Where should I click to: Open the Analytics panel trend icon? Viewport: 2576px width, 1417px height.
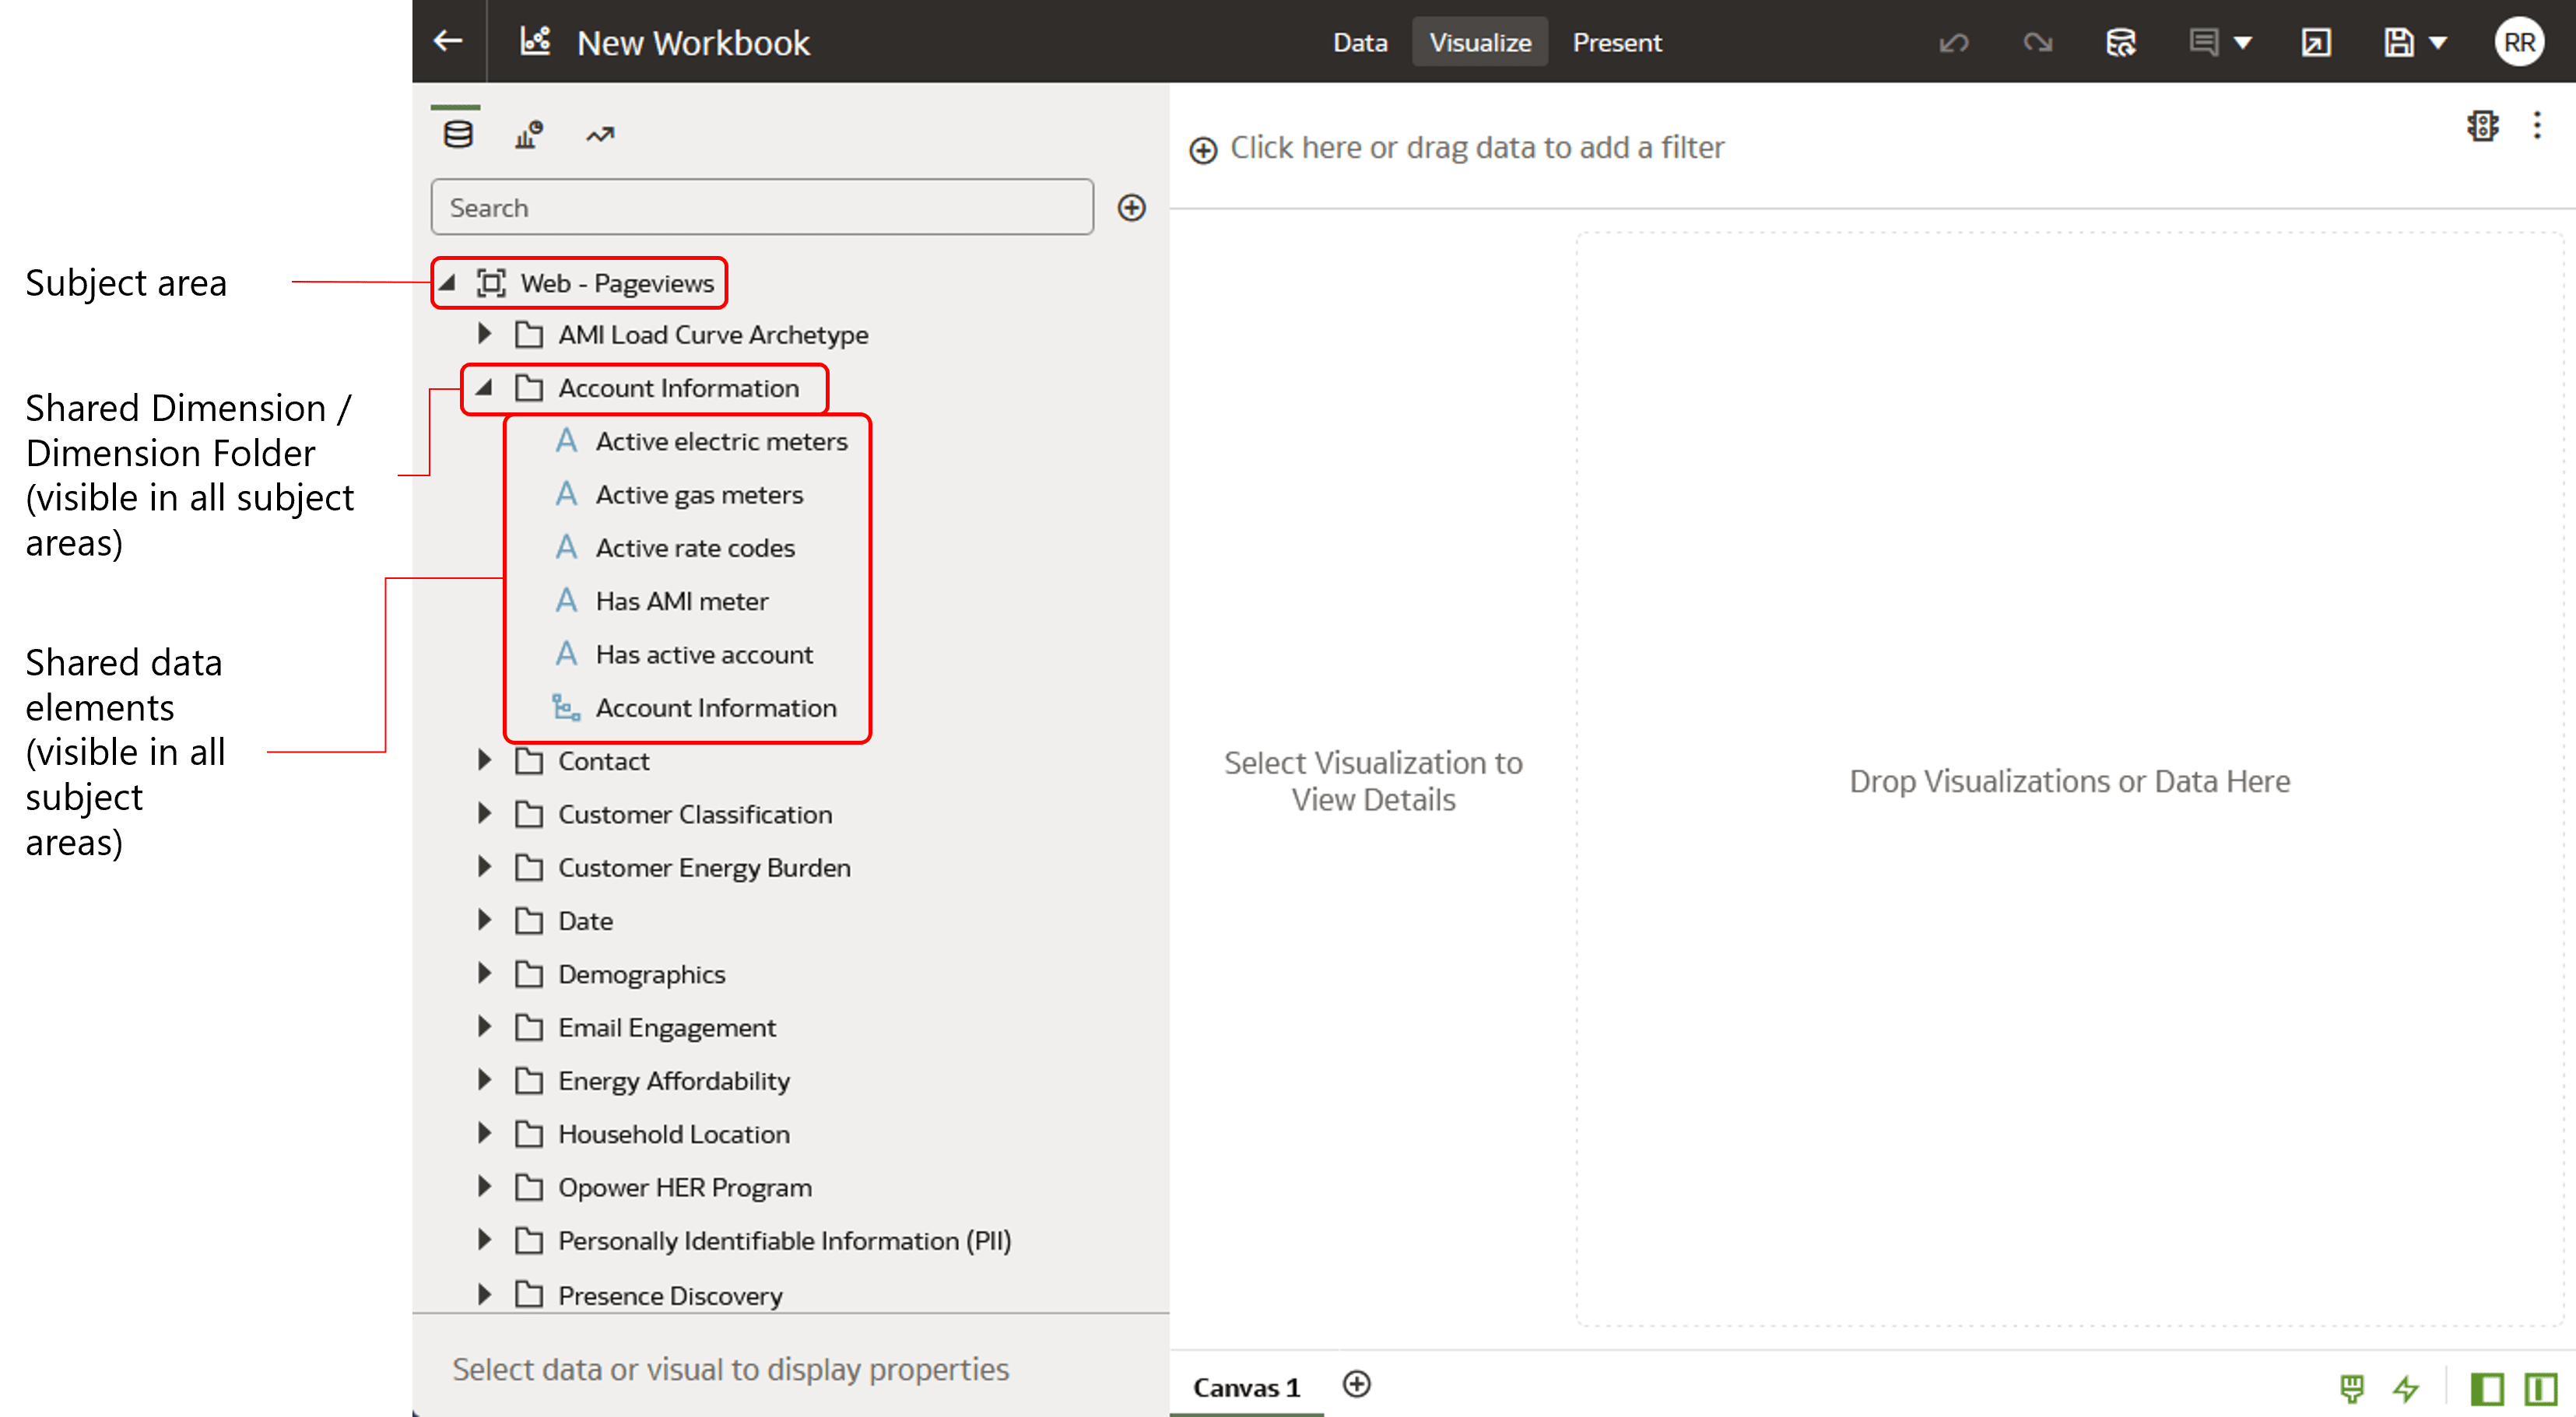(600, 132)
